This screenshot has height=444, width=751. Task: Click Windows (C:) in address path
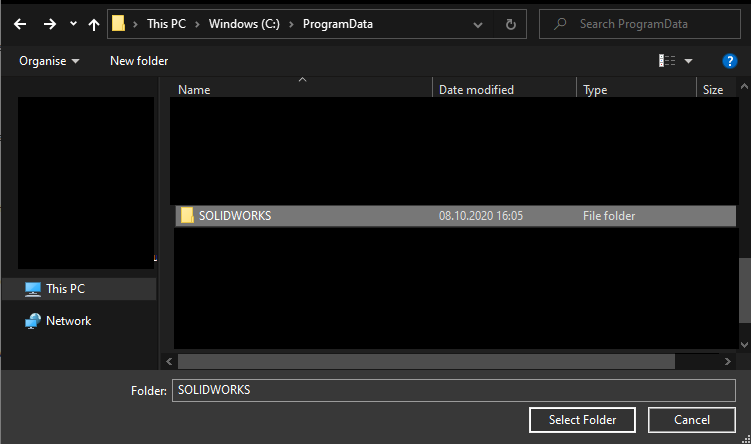click(x=246, y=24)
